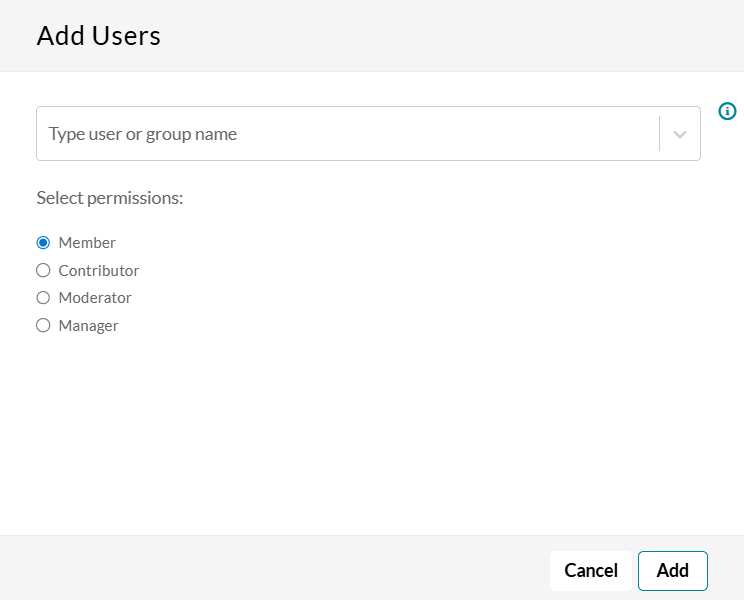Image resolution: width=744 pixels, height=600 pixels.
Task: Pick the Moderator radio button
Action: click(43, 297)
